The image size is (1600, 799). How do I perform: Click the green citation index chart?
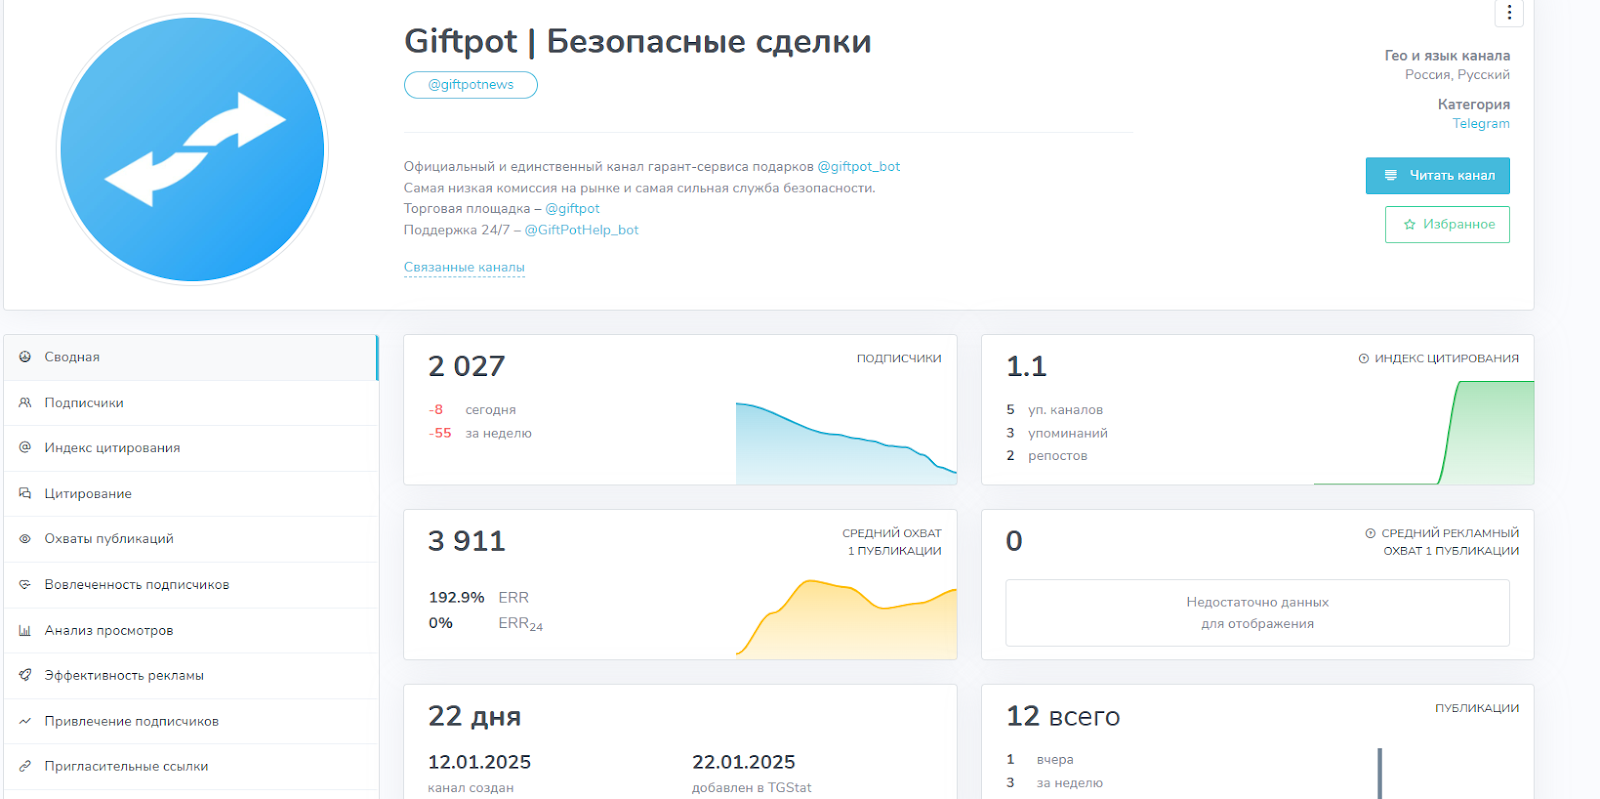click(1424, 433)
